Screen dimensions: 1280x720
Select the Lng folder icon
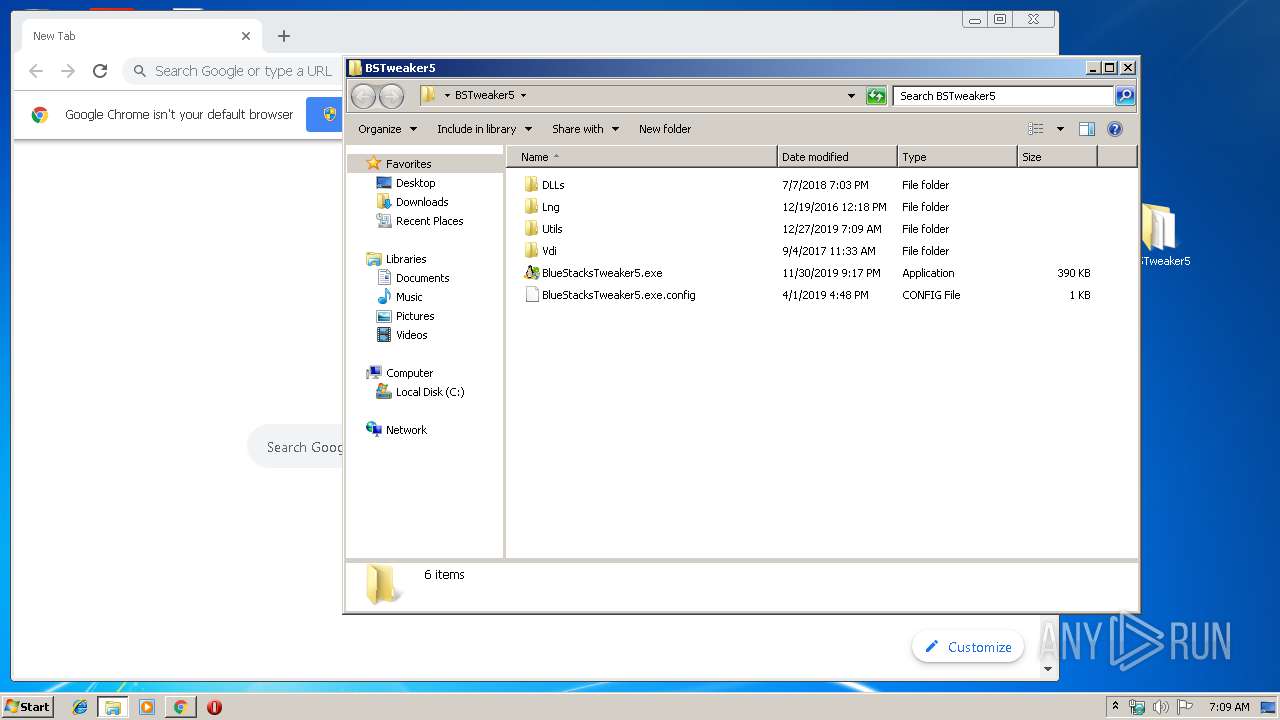[531, 207]
